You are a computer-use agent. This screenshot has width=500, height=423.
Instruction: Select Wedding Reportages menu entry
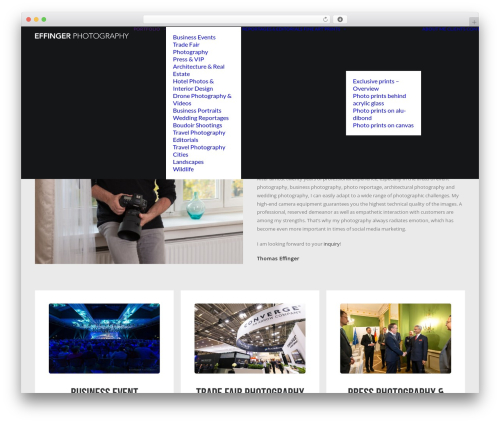[x=200, y=118]
